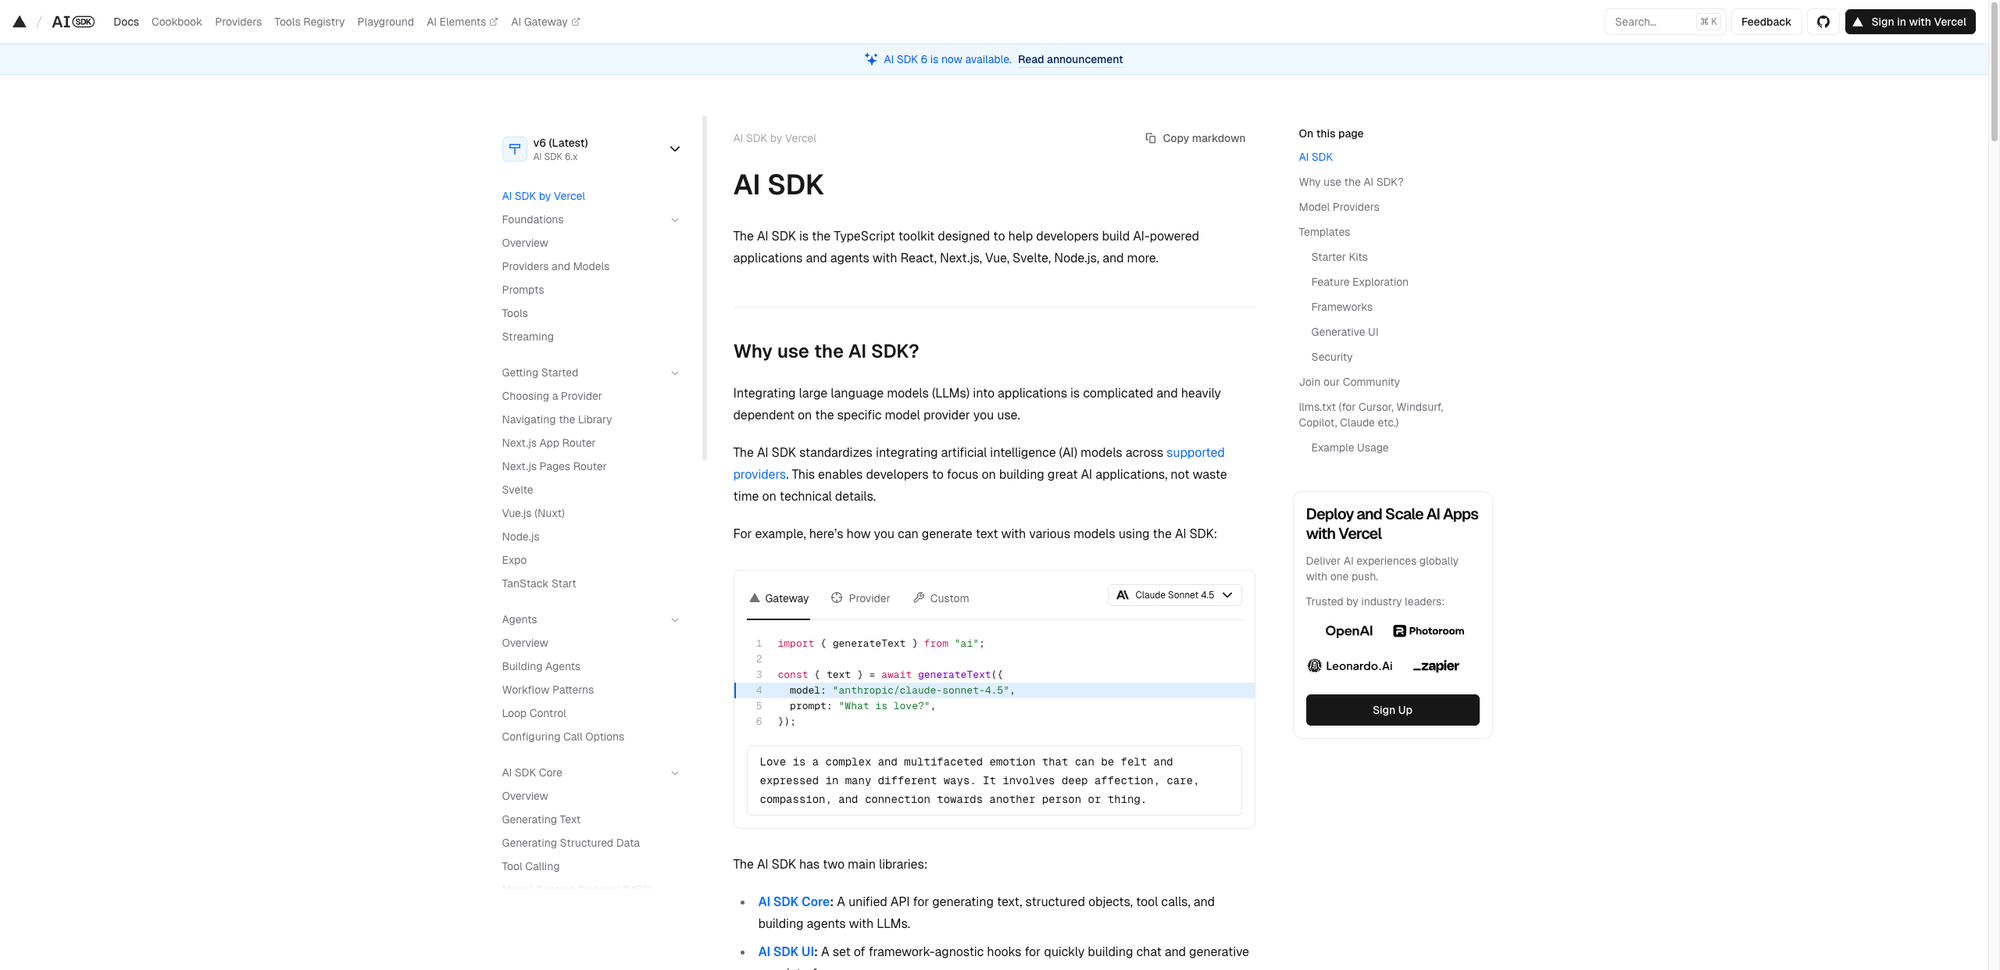Jump to Model Providers section

[x=1339, y=207]
